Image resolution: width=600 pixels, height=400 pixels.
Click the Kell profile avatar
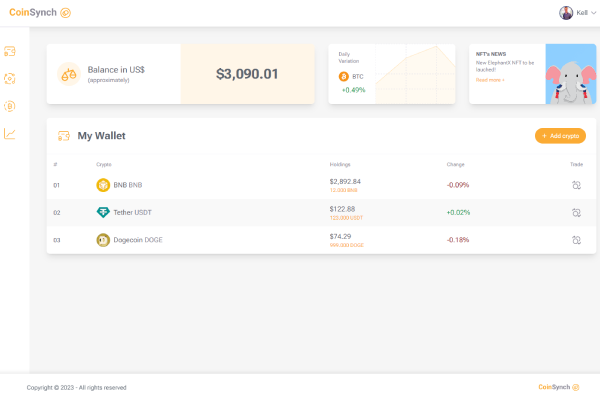(567, 13)
